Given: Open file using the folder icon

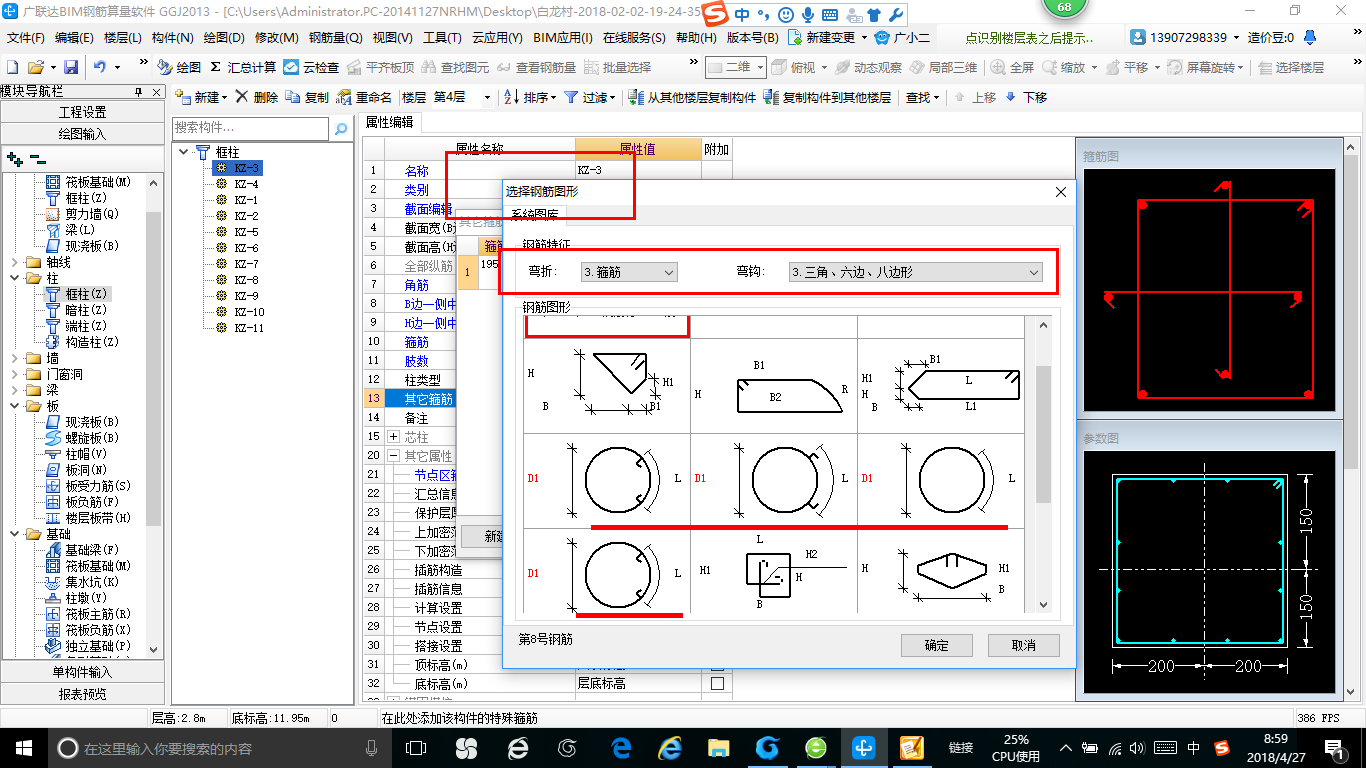Looking at the screenshot, I should 35,67.
